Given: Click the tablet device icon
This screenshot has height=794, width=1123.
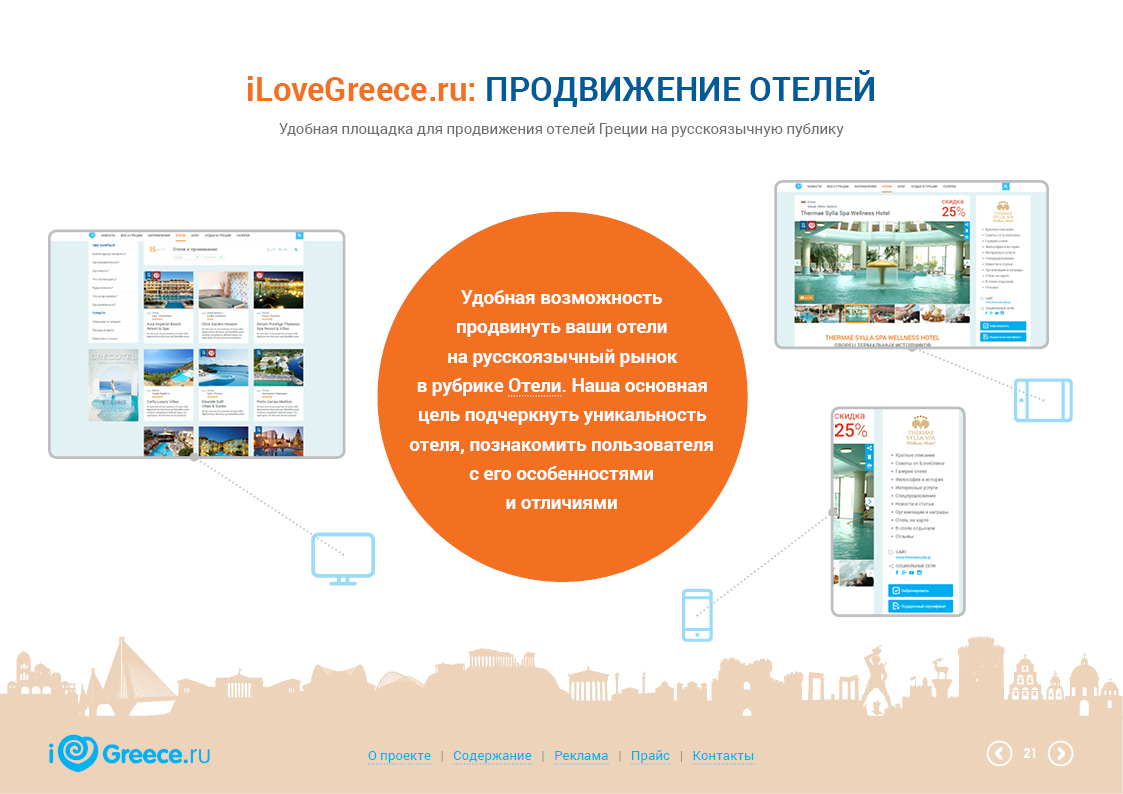Looking at the screenshot, I should 1042,400.
